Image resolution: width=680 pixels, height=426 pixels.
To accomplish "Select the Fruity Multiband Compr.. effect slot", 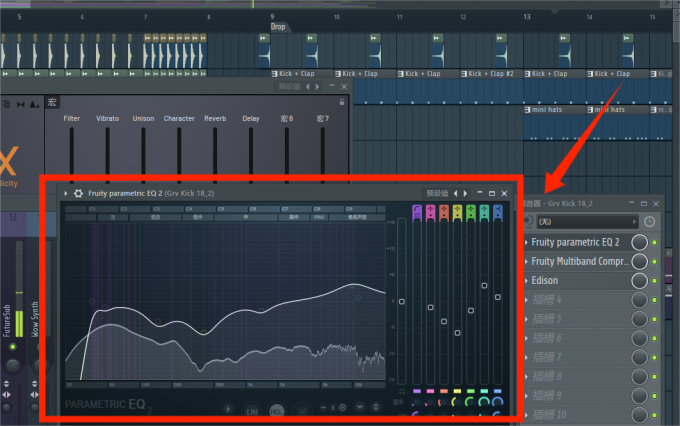I will click(579, 262).
